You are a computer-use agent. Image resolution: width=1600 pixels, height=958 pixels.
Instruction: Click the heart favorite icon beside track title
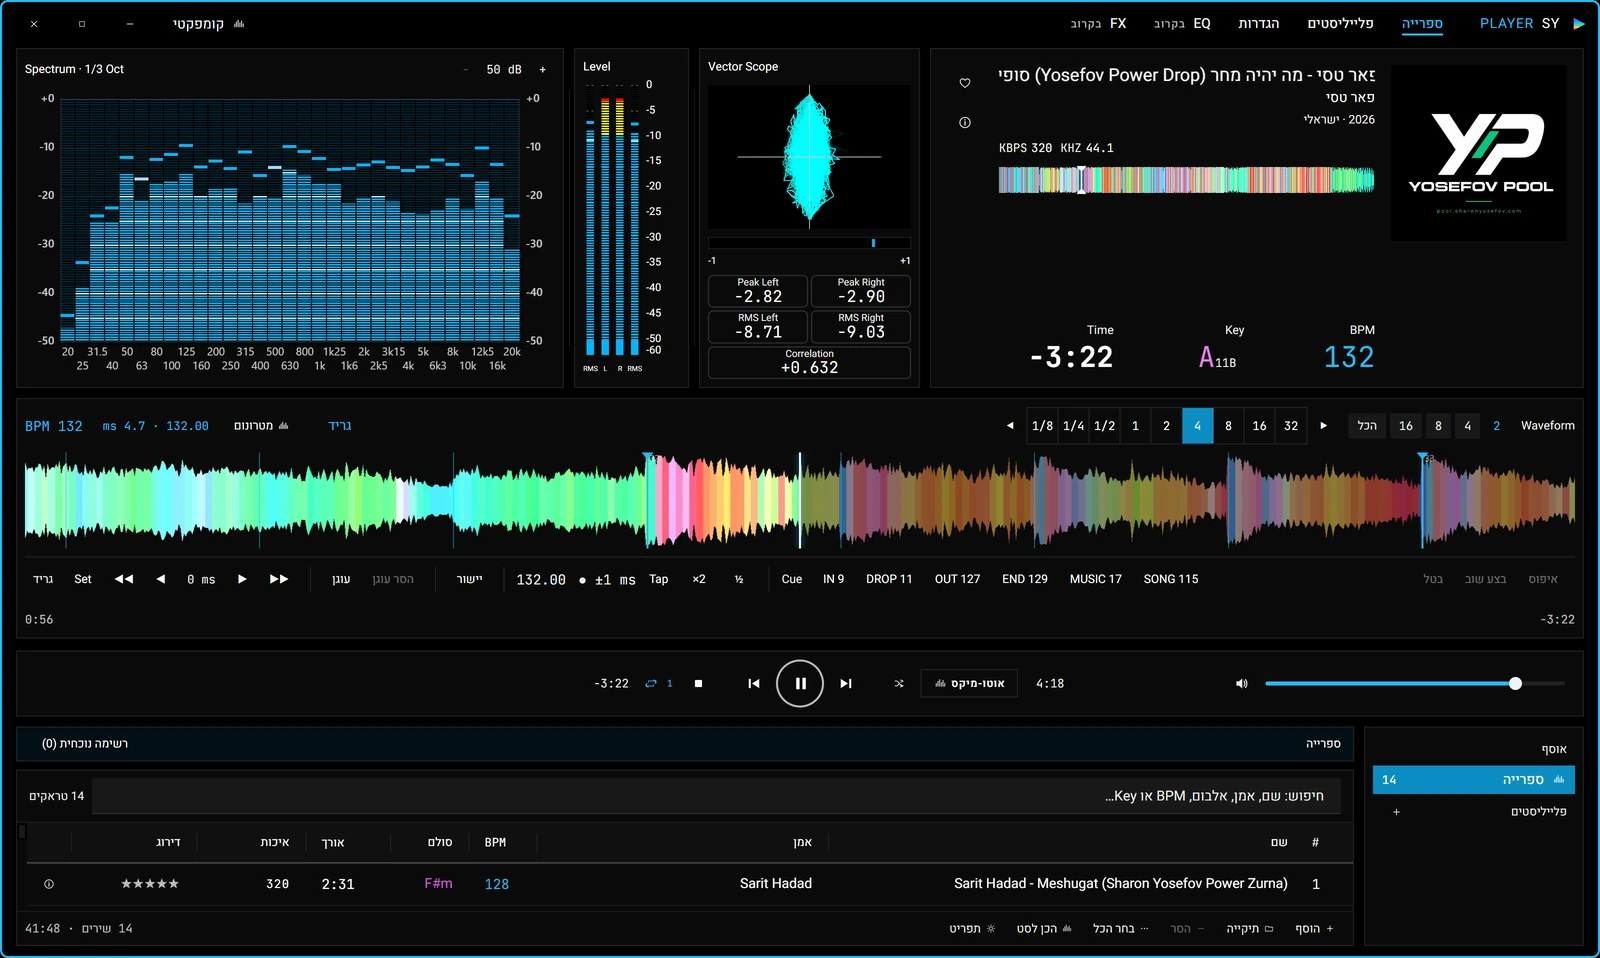[x=965, y=83]
